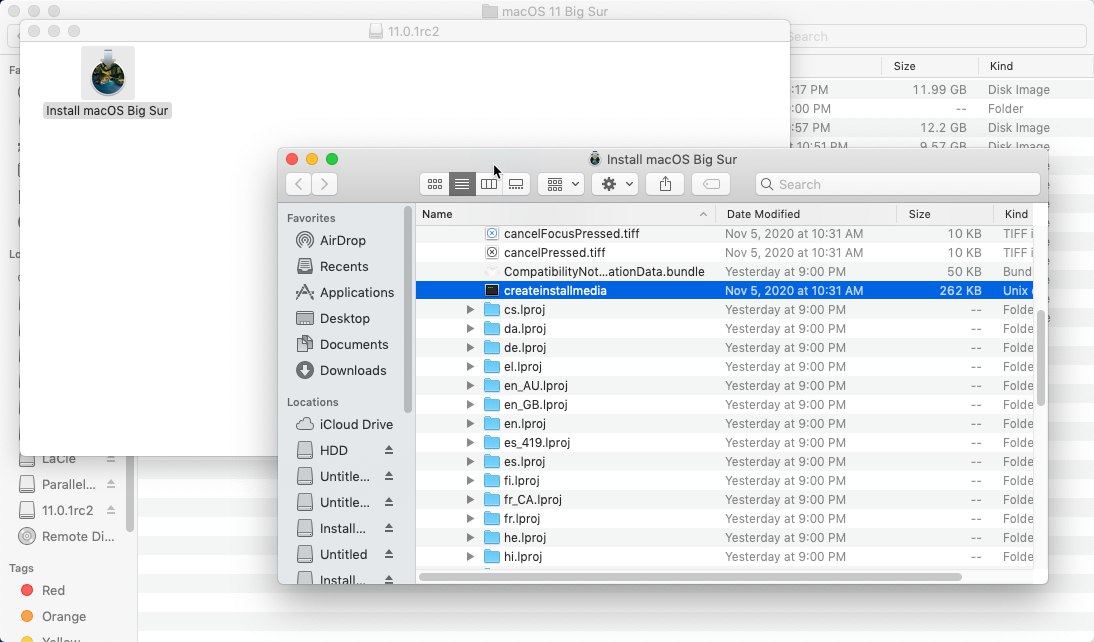Click horizontal scrollbar in front window
Image resolution: width=1094 pixels, height=642 pixels.
690,577
